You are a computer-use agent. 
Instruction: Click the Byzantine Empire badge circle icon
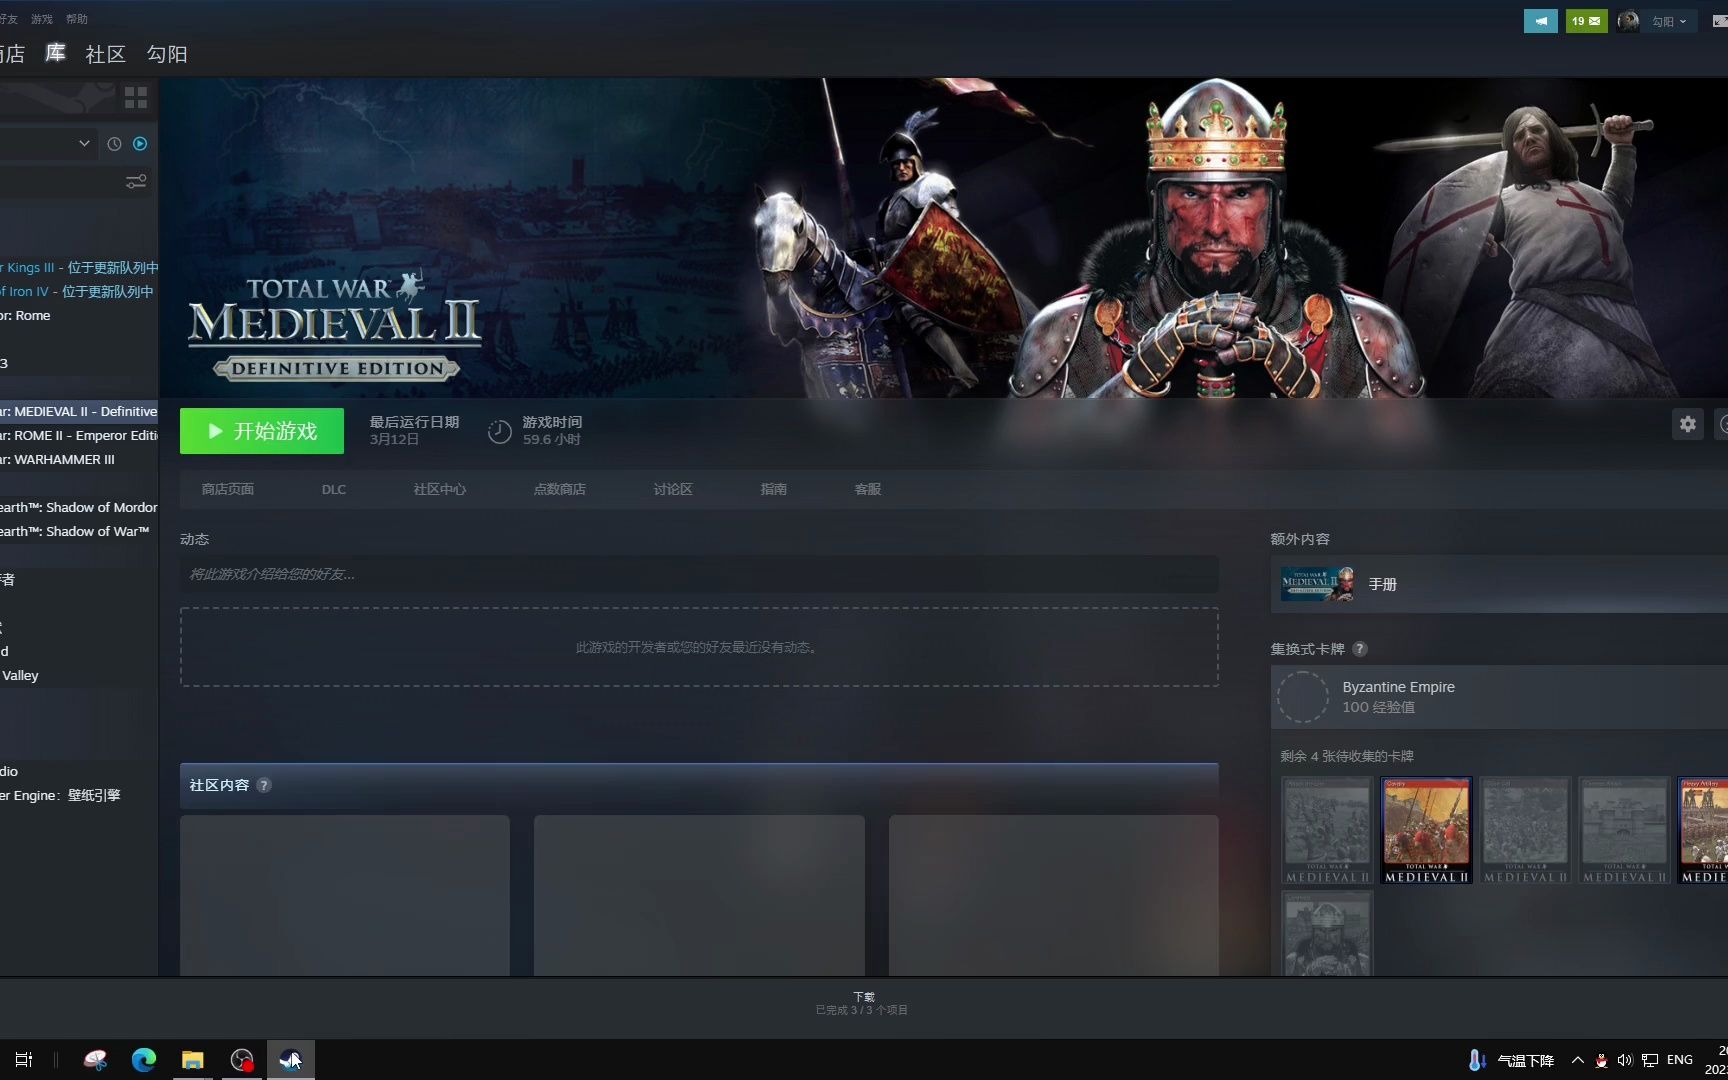1303,697
